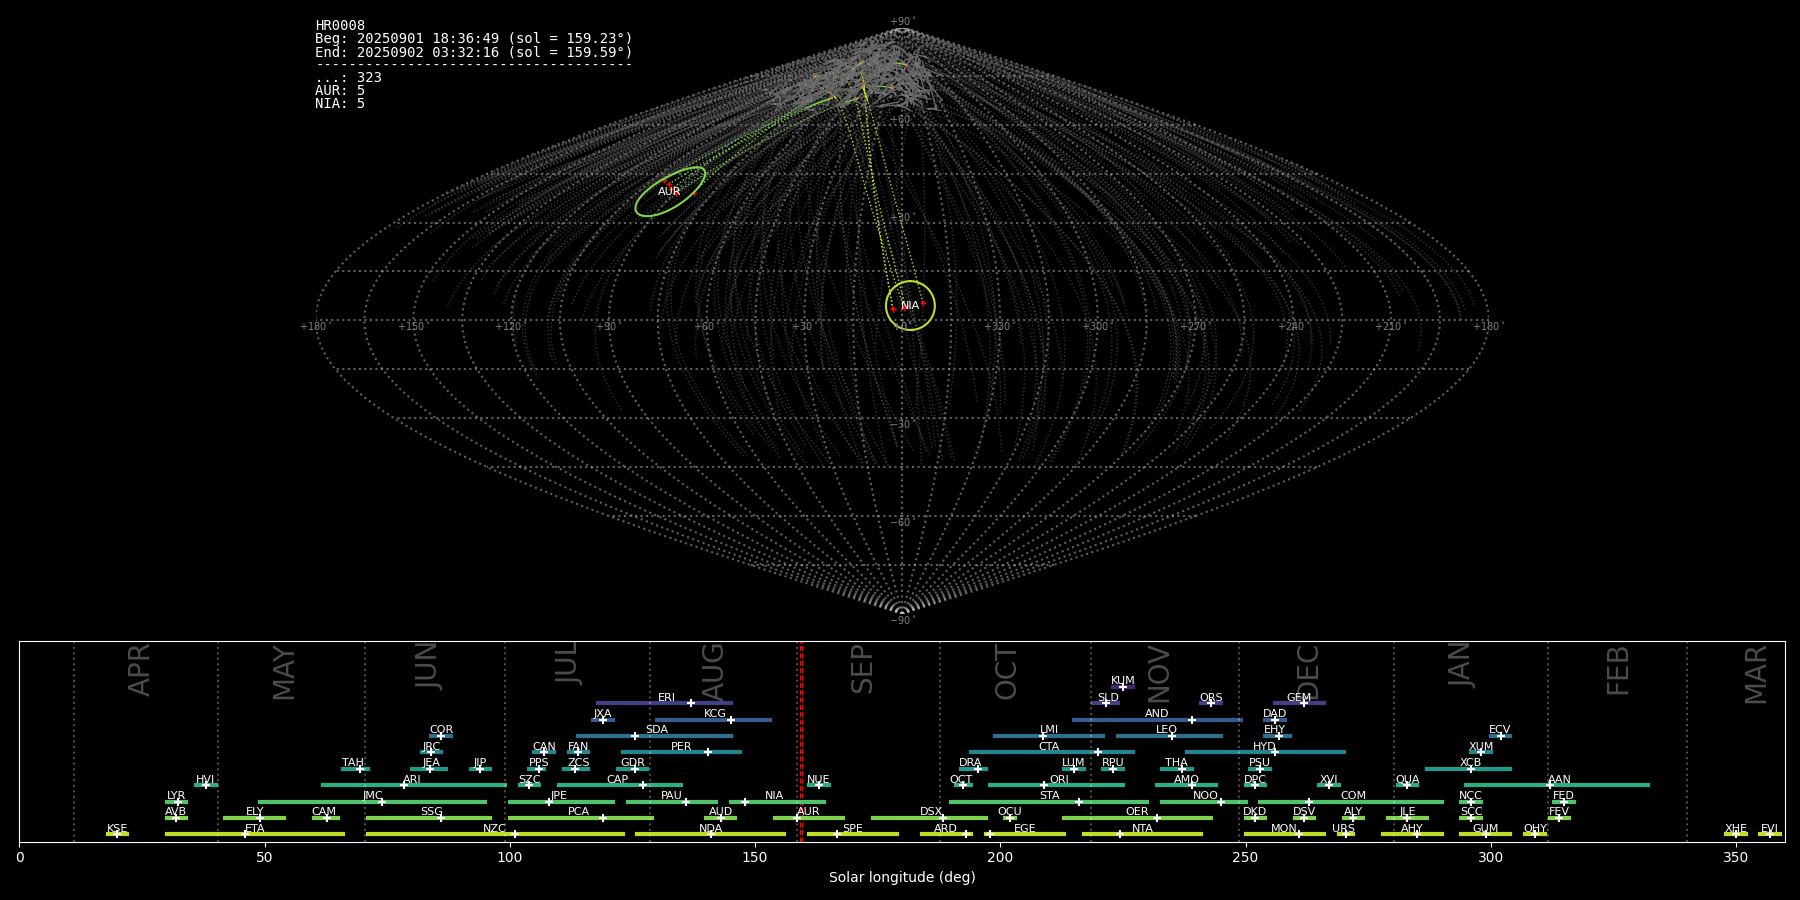Image resolution: width=1800 pixels, height=900 pixels.
Task: Click the ARI shower label in timeline
Action: [x=412, y=780]
